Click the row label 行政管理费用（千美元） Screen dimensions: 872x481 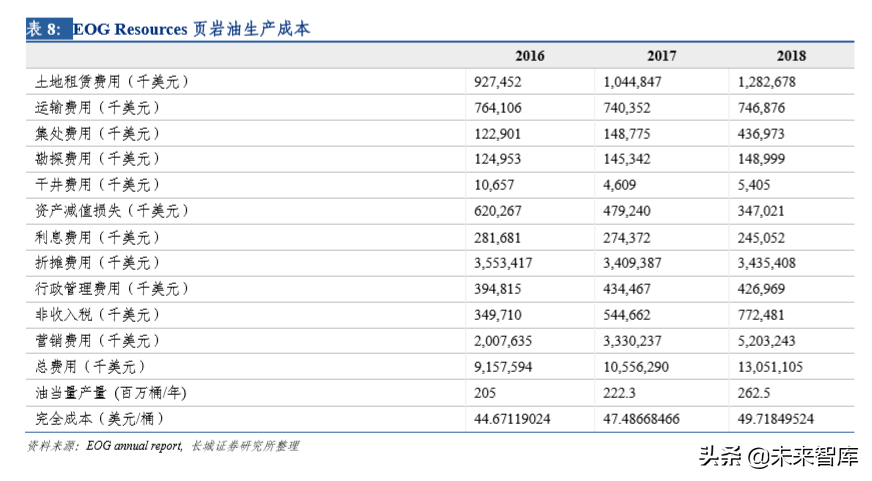point(112,289)
